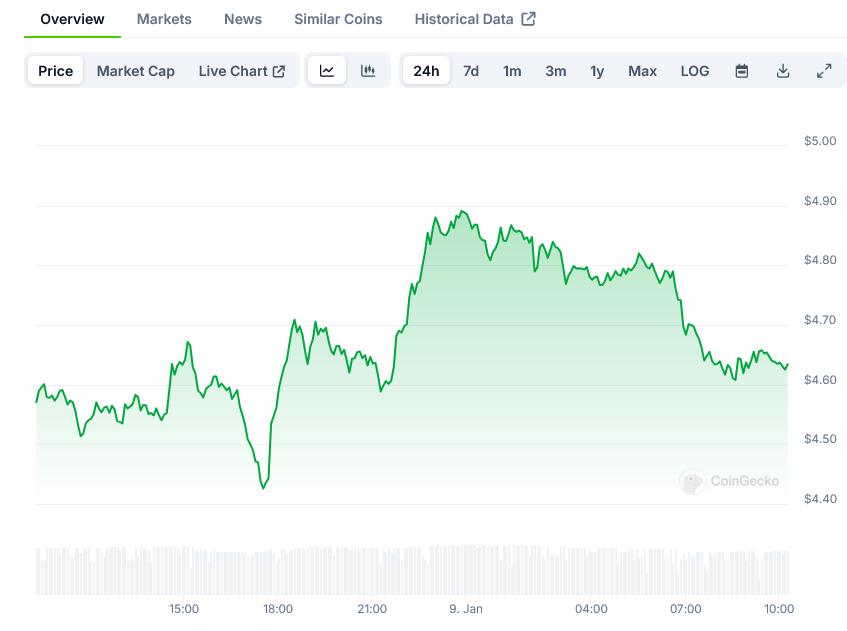This screenshot has width=847, height=631.
Task: Click the price line peak near 9. Jan
Action: click(461, 211)
